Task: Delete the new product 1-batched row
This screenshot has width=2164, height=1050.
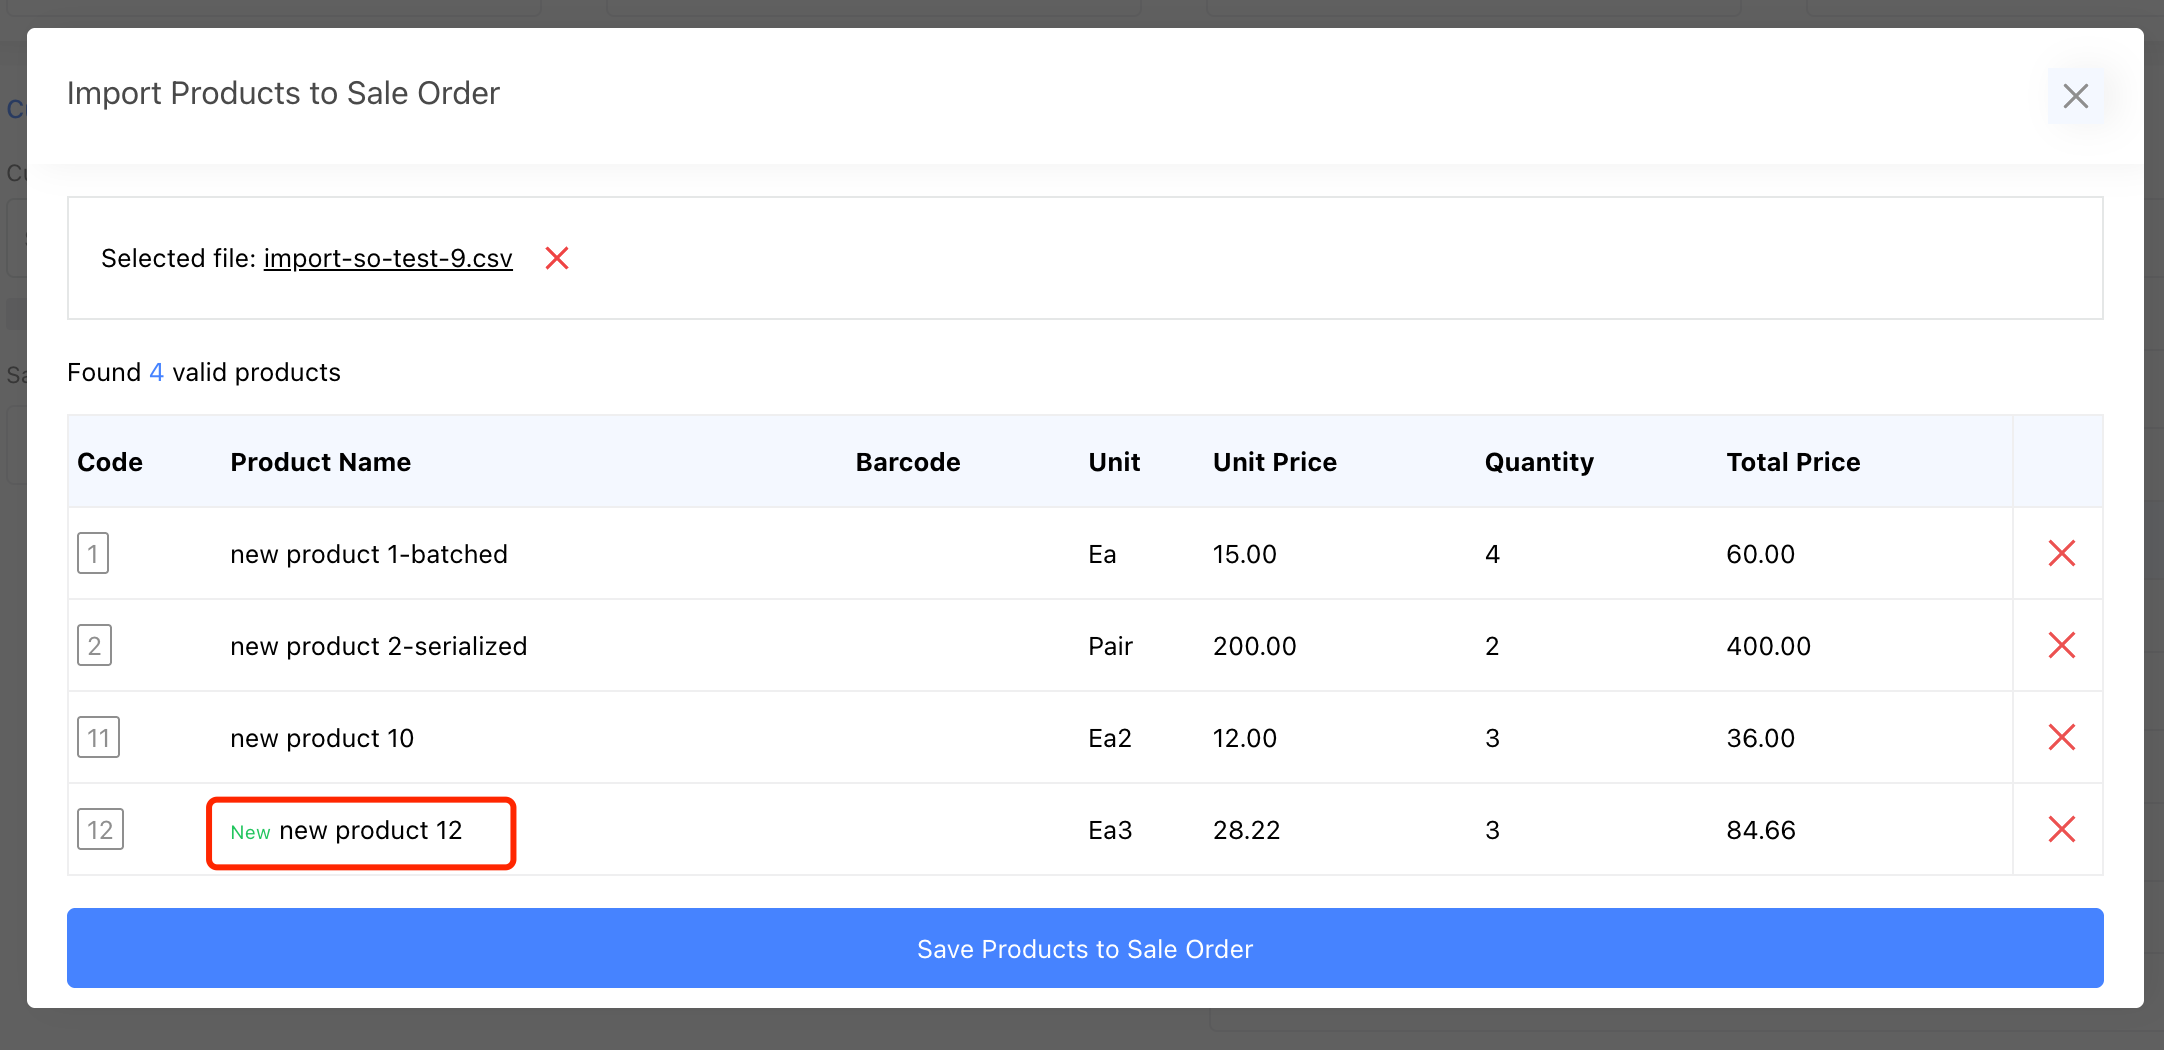Action: [2061, 553]
